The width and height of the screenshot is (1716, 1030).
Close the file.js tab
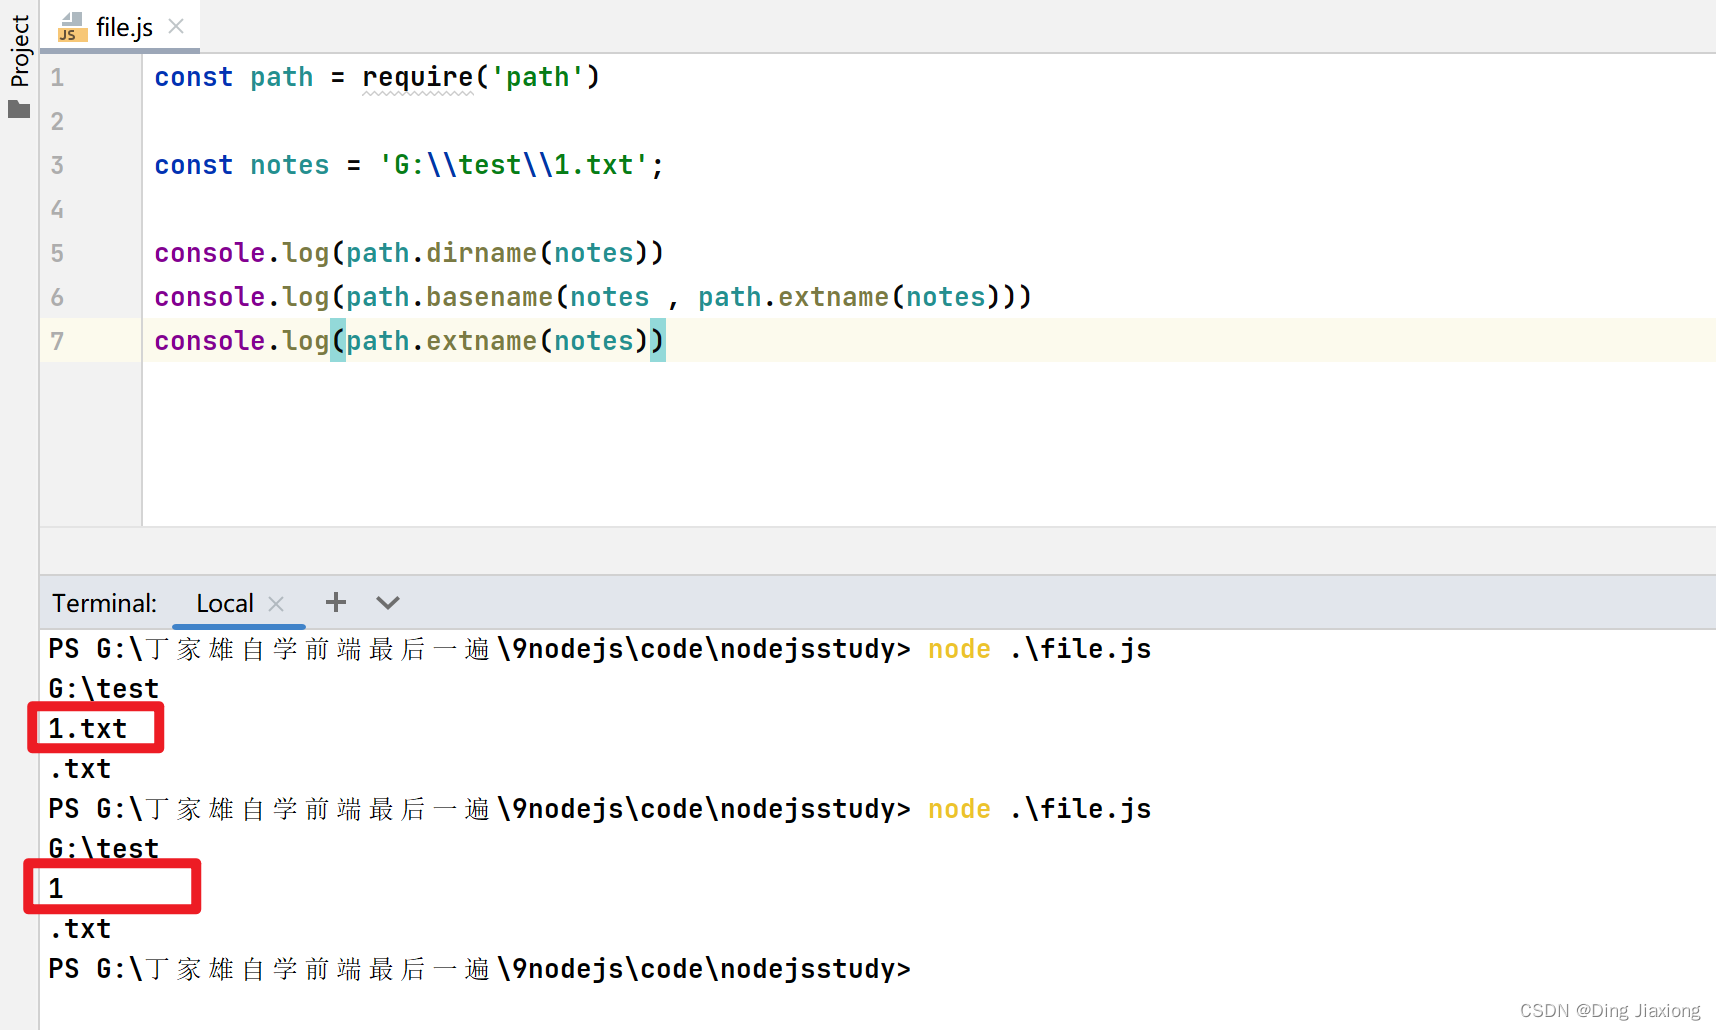[176, 26]
